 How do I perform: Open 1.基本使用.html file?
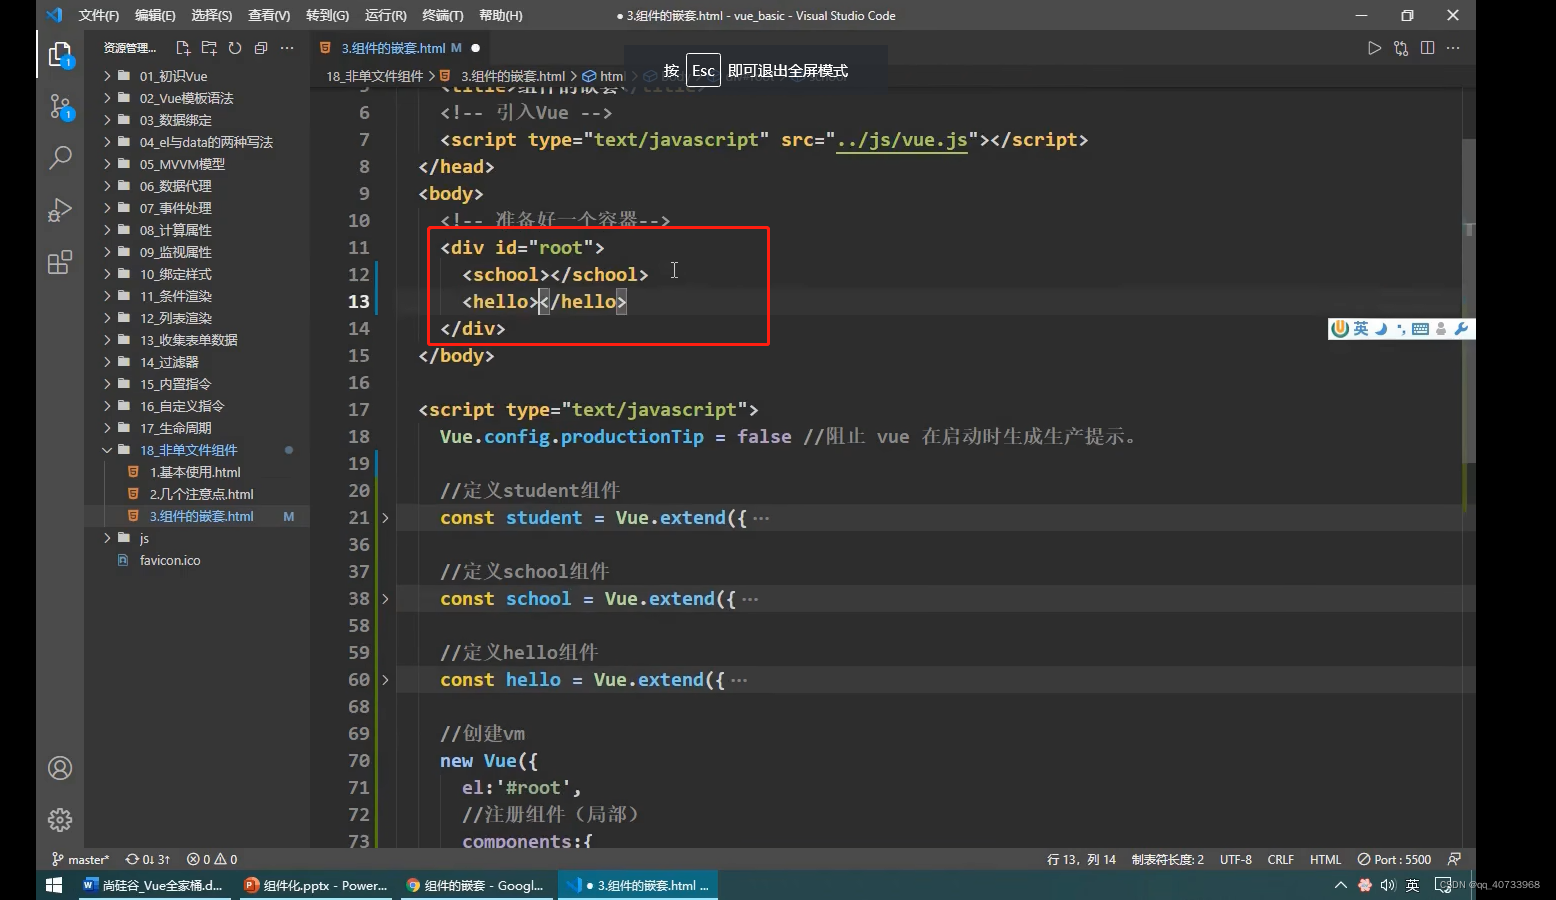coord(197,472)
